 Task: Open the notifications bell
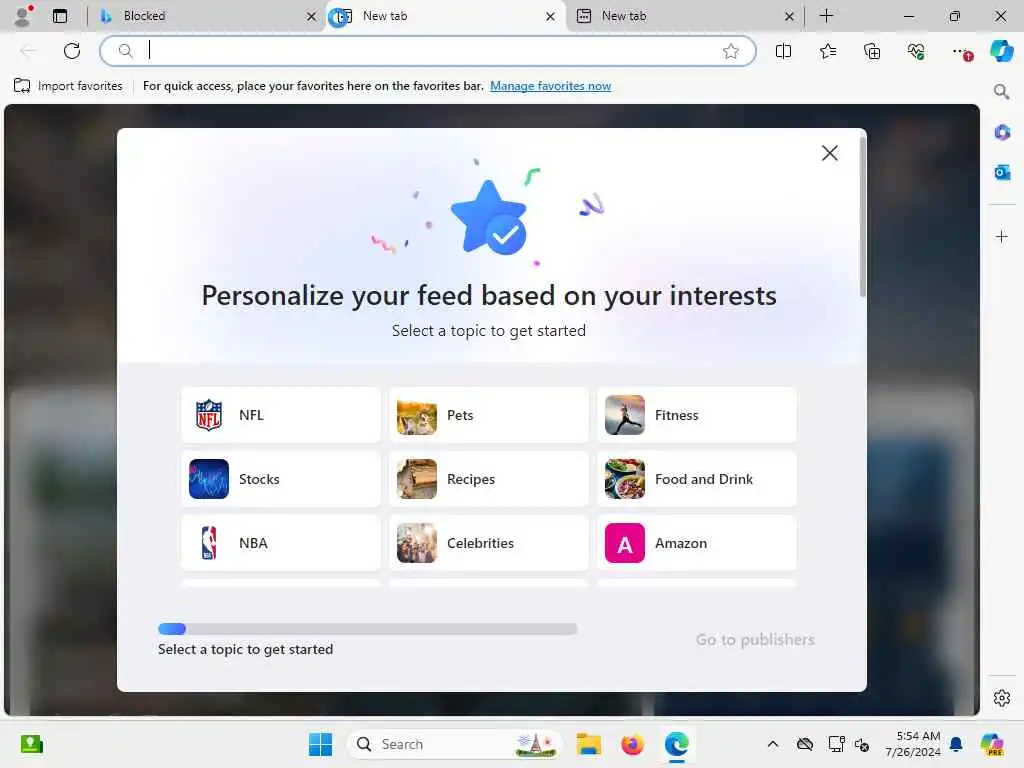956,744
